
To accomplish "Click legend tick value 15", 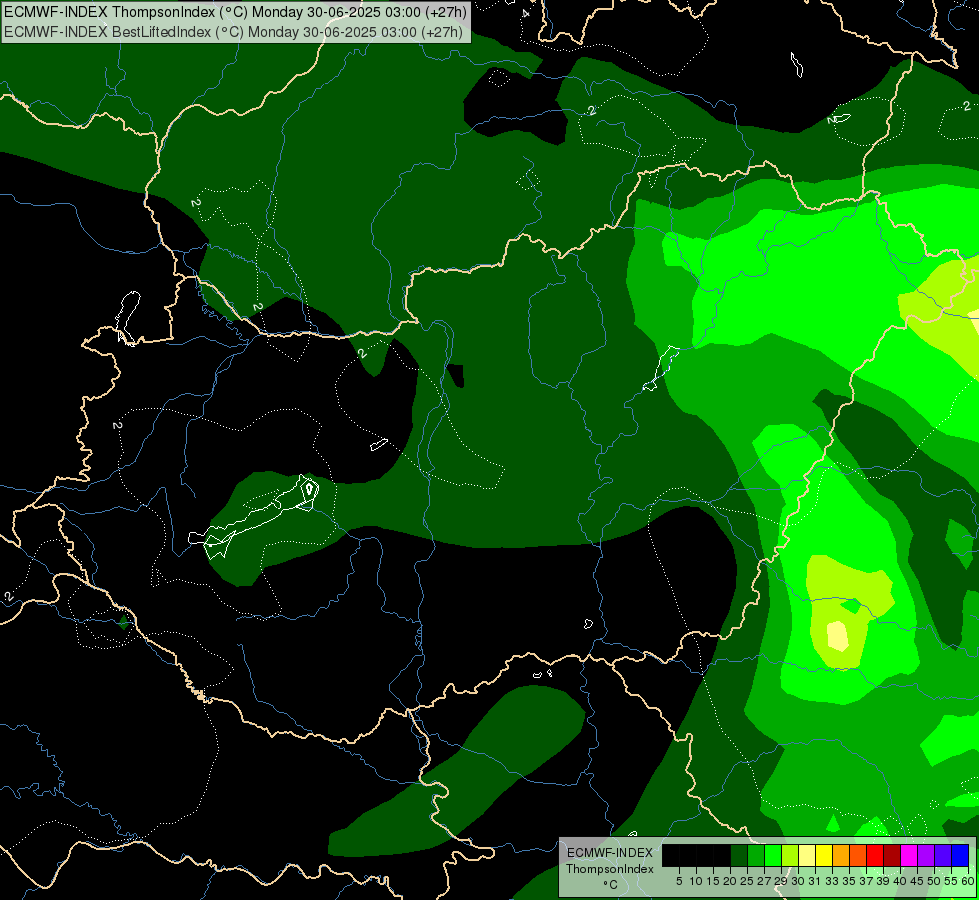I will [x=714, y=881].
